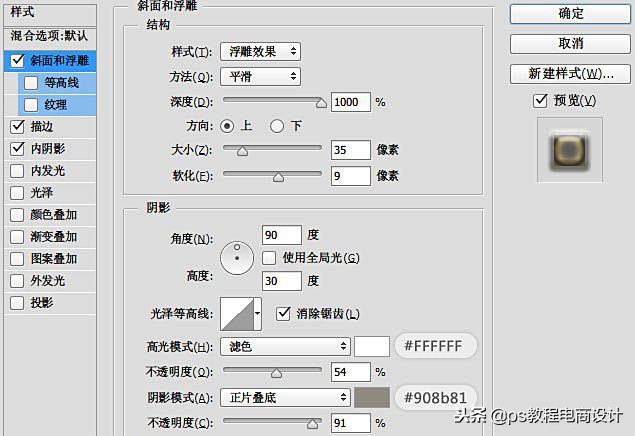The image size is (635, 436).
Task: Select 等高线 sub-item label
Action: point(62,83)
